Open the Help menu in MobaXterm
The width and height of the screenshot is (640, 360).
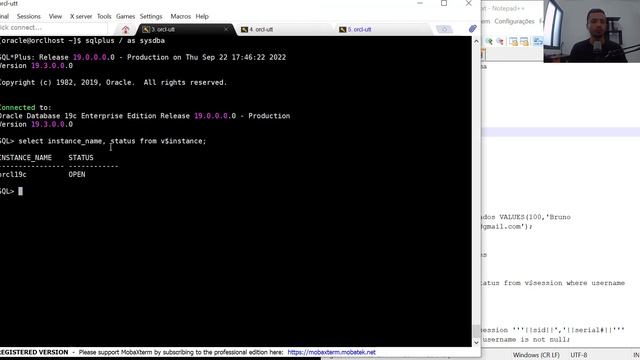[202, 16]
